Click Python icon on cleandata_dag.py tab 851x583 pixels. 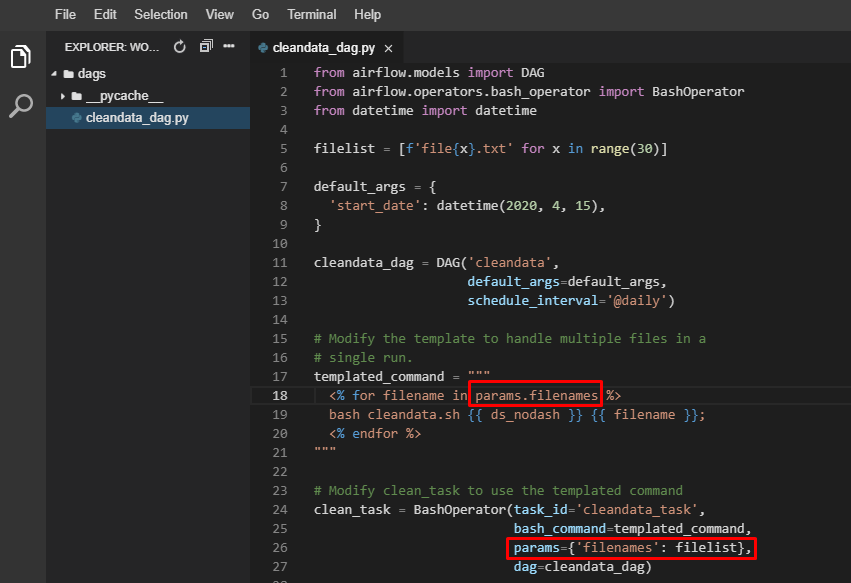click(x=263, y=48)
